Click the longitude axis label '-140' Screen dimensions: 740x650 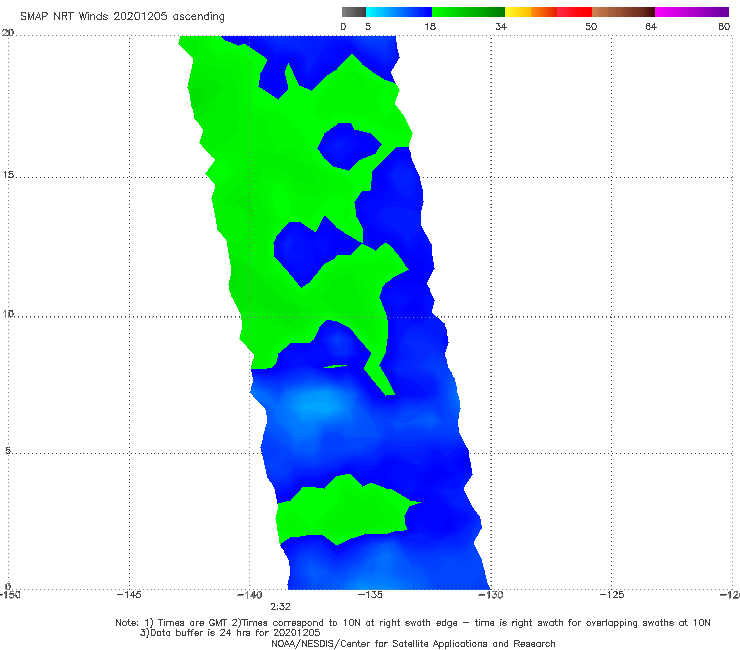point(250,594)
